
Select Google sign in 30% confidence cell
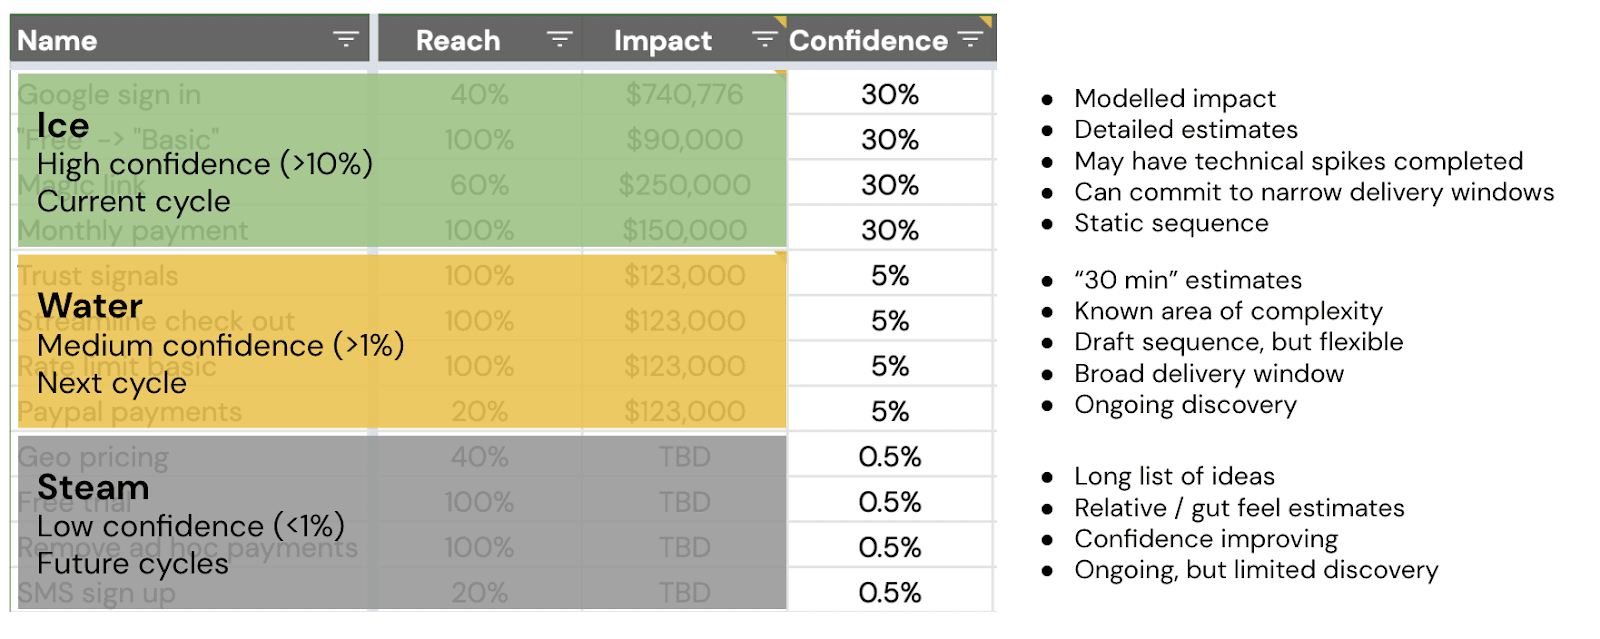click(x=889, y=94)
